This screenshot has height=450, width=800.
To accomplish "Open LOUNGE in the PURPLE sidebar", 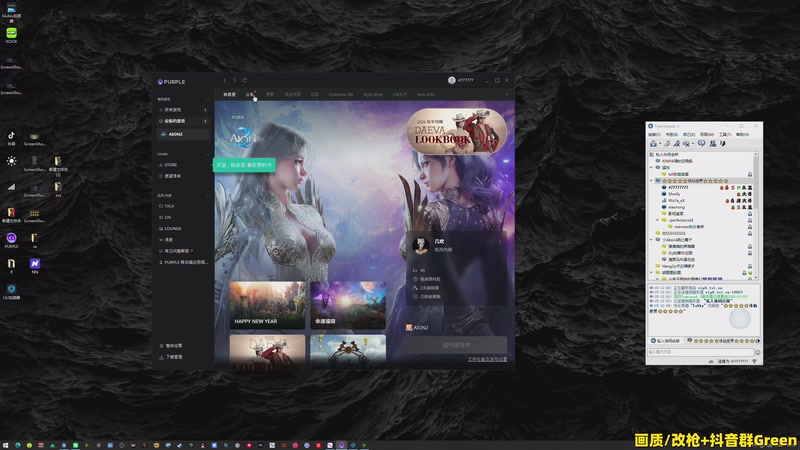I will [170, 229].
